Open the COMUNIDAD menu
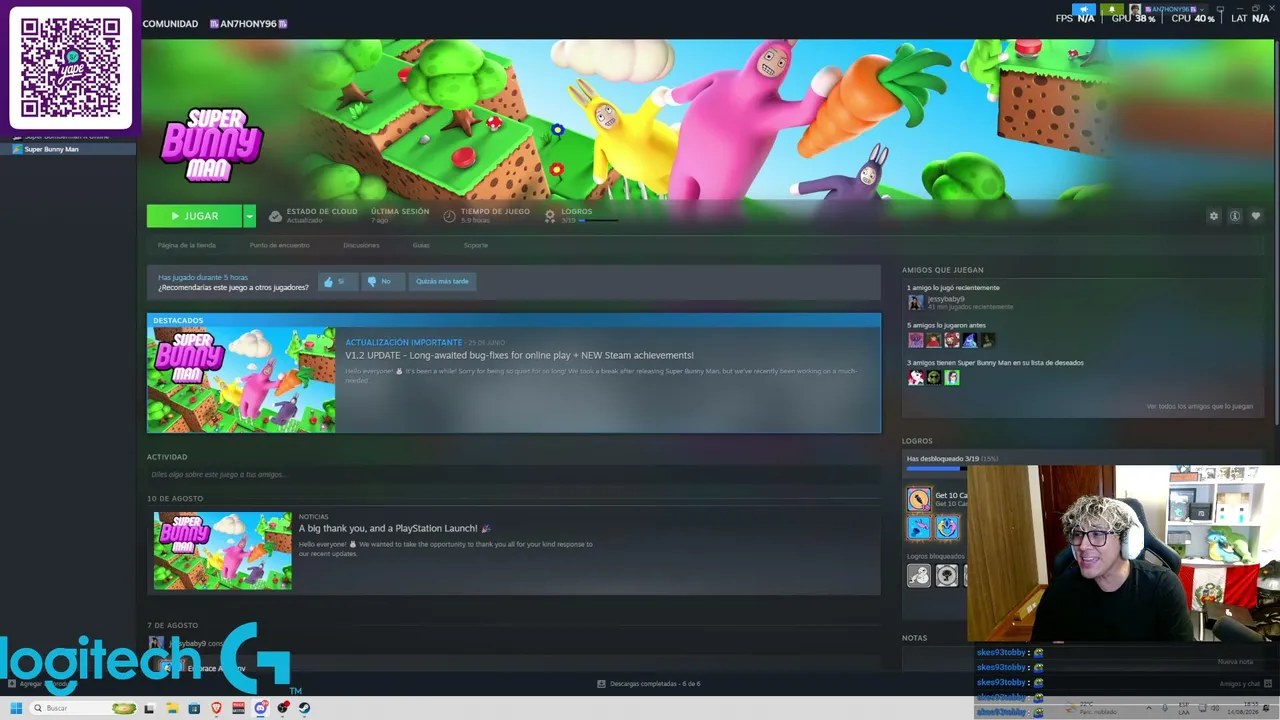The width and height of the screenshot is (1280, 720). [170, 24]
